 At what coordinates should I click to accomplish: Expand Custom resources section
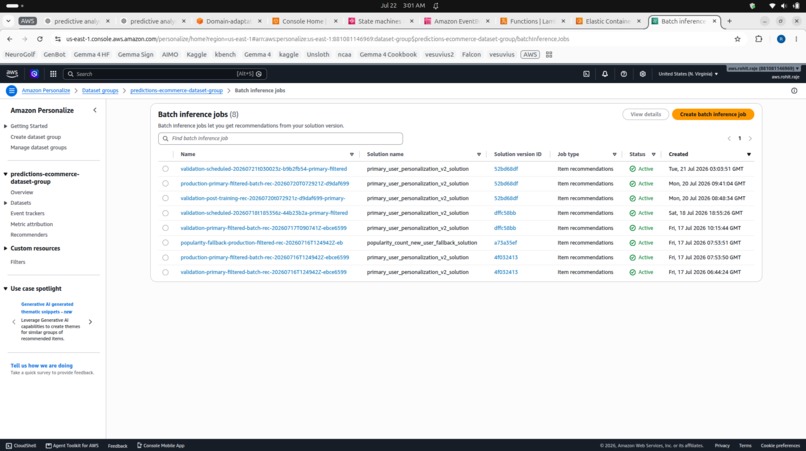tap(6, 248)
